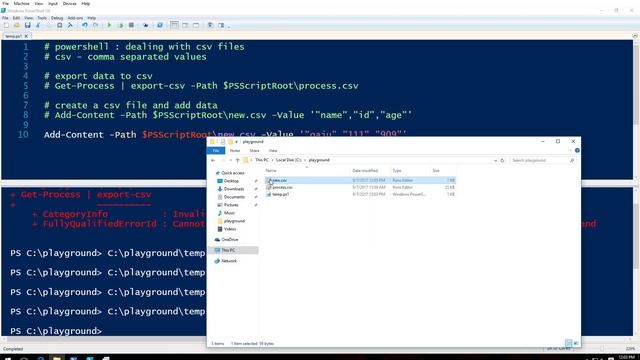The height and width of the screenshot is (360, 640).
Task: Sort by the Name column header
Action: coord(271,171)
